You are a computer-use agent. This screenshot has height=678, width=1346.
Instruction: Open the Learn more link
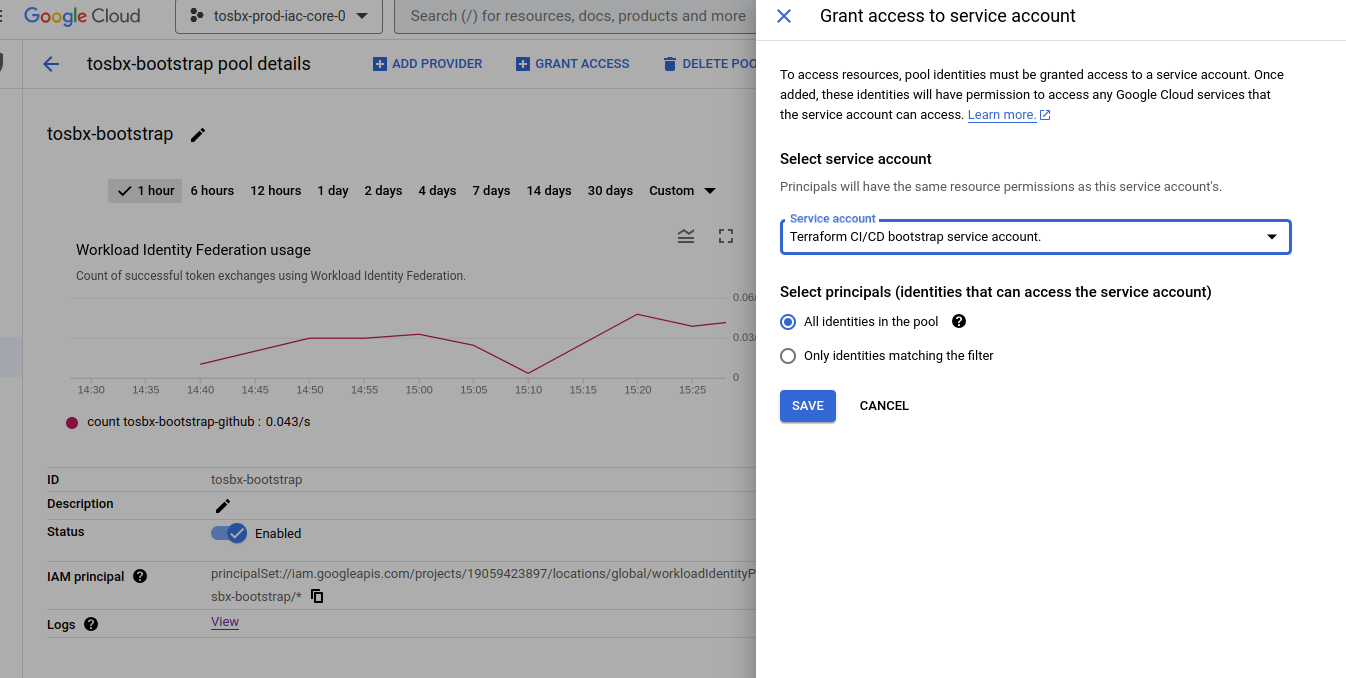(1002, 114)
